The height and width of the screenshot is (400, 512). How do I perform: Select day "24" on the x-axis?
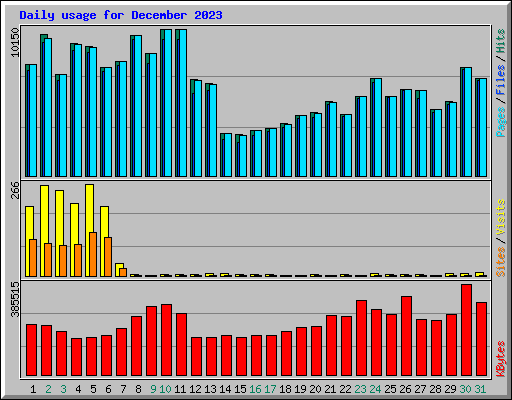pyautogui.click(x=375, y=389)
